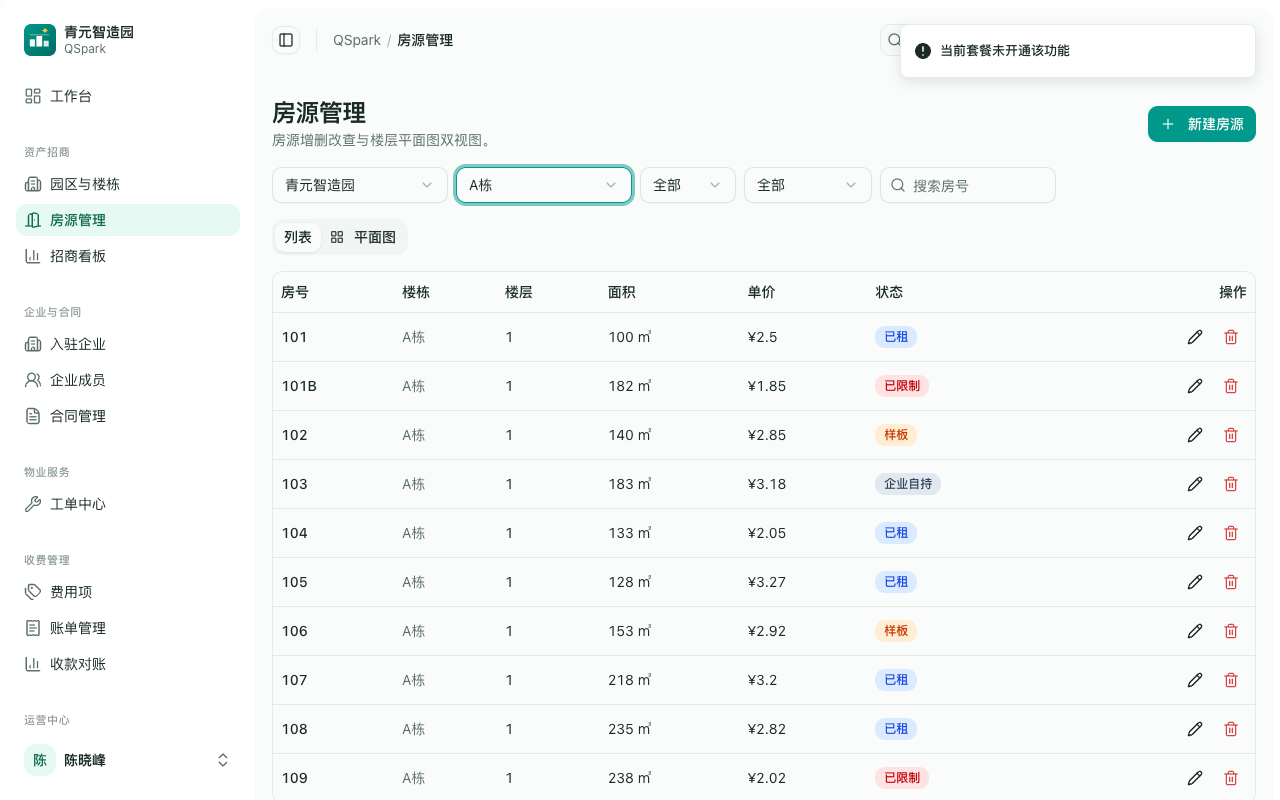Open the A栋 building dropdown

pos(544,185)
